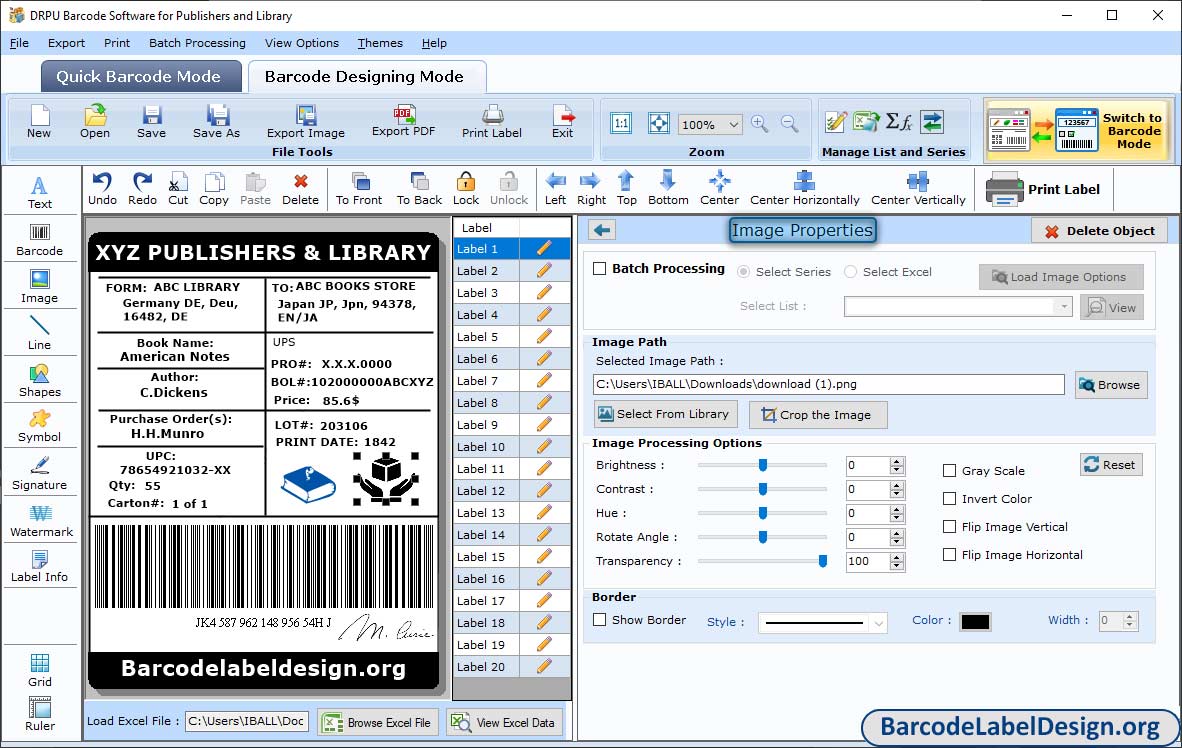
Task: Click Export PDF in File Tools
Action: pyautogui.click(x=403, y=121)
